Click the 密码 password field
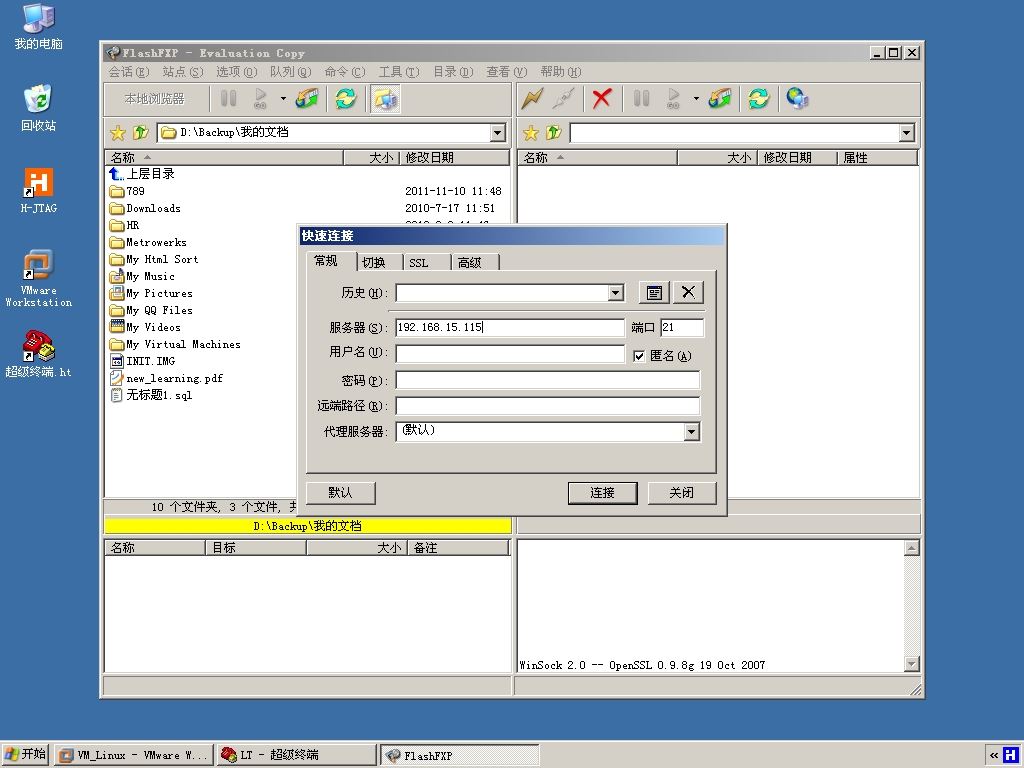 548,380
